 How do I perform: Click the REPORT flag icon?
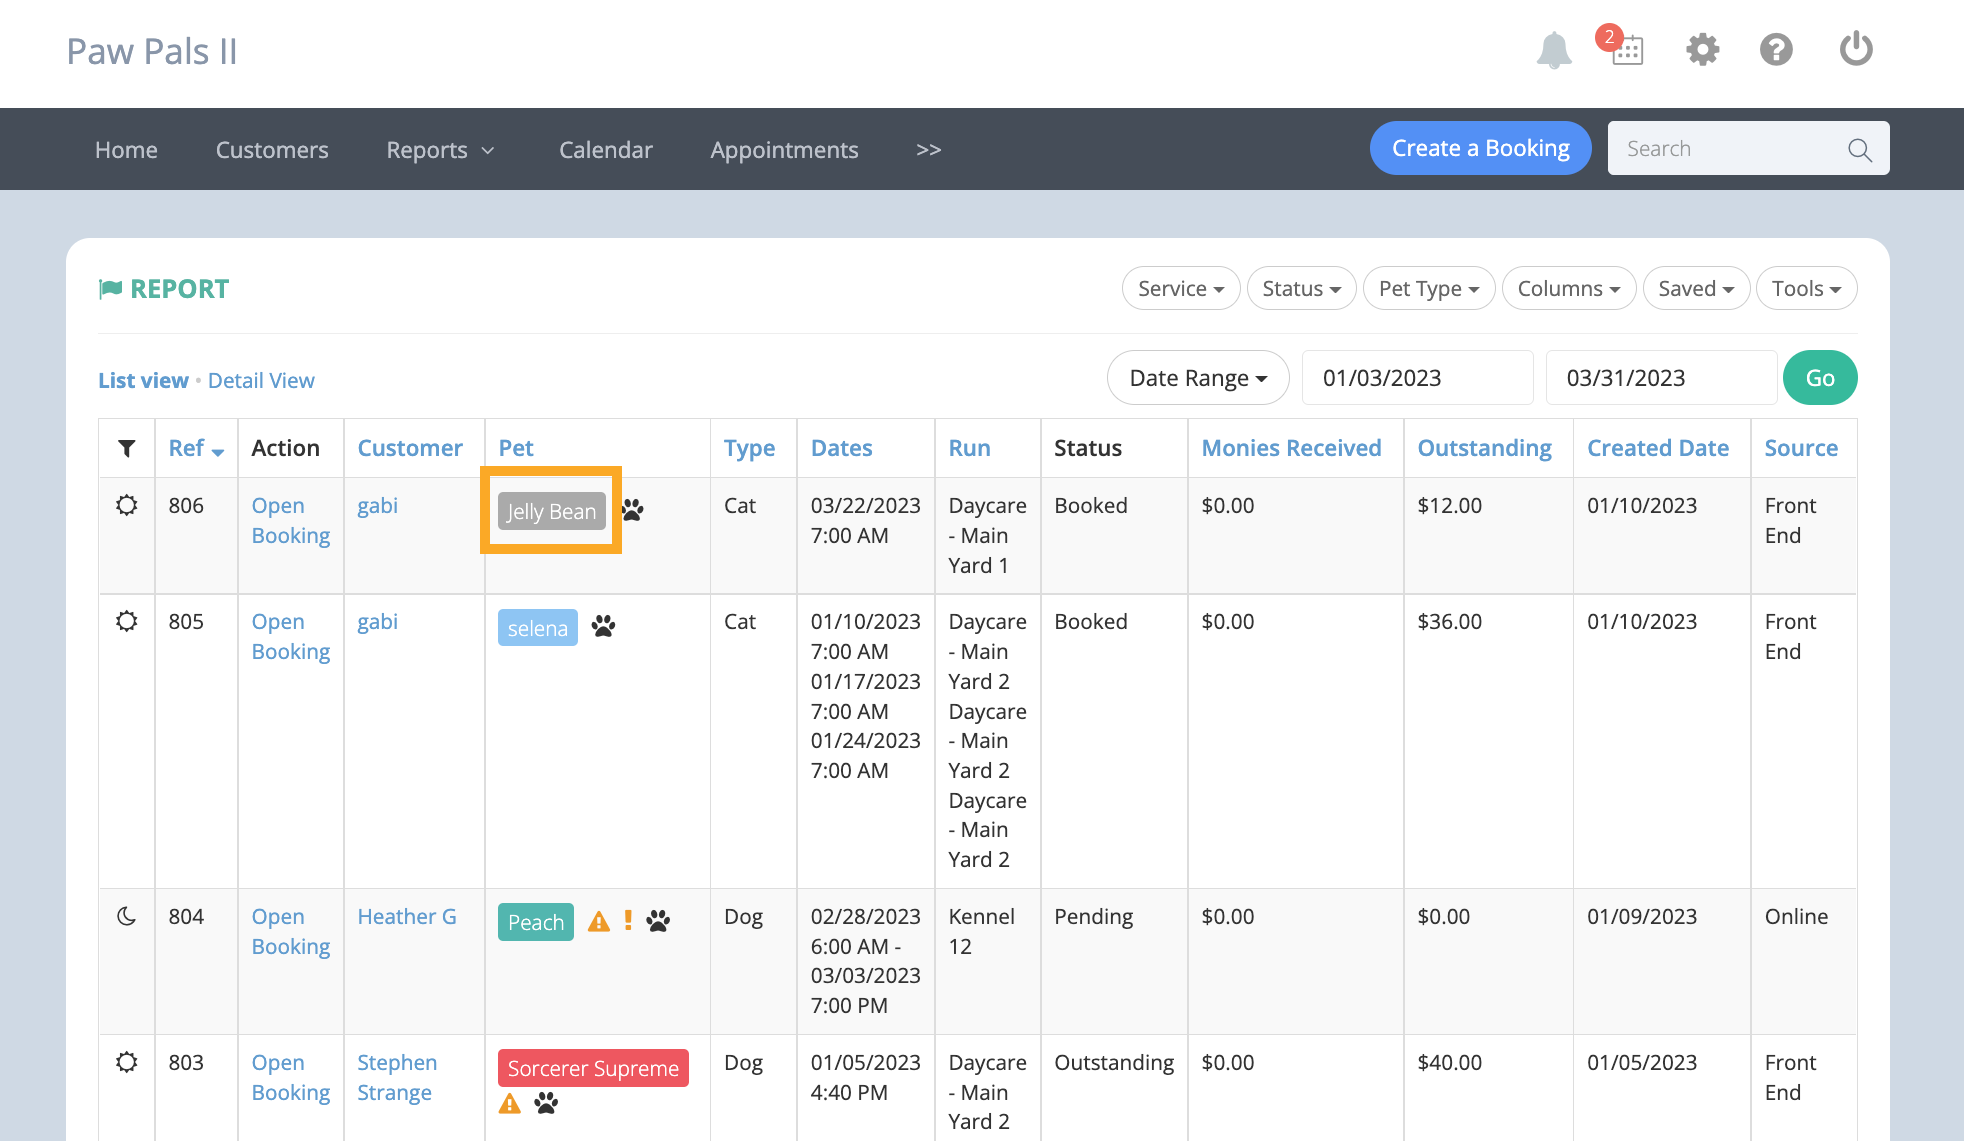pyautogui.click(x=110, y=289)
